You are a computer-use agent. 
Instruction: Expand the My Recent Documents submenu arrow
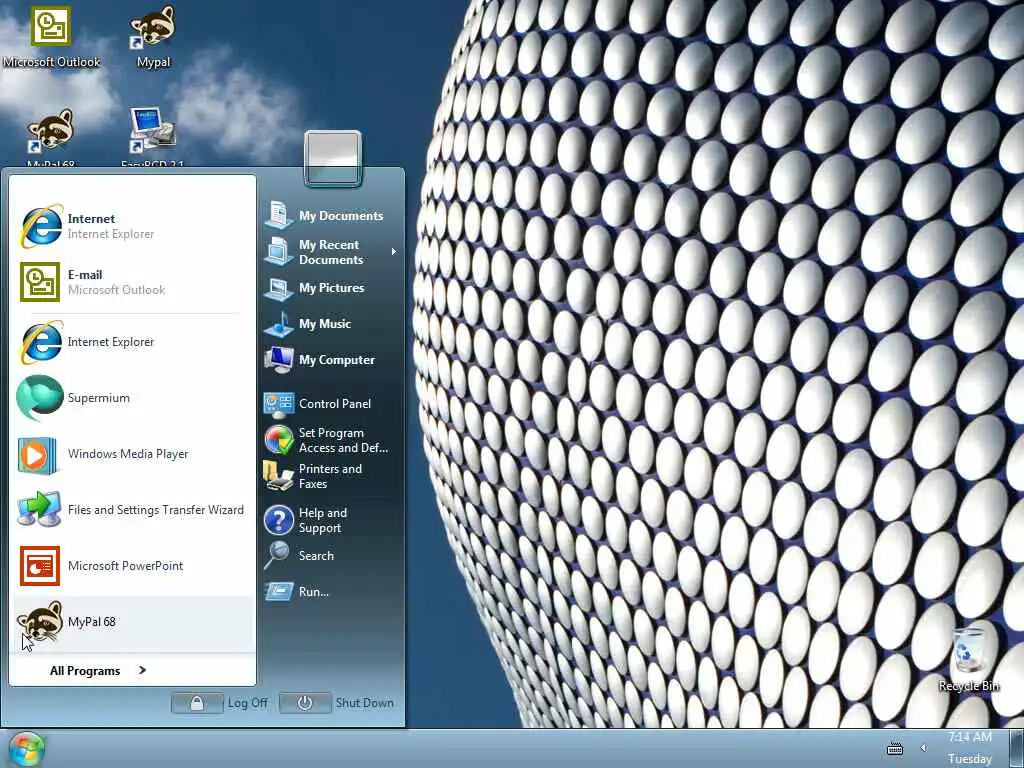pyautogui.click(x=394, y=251)
